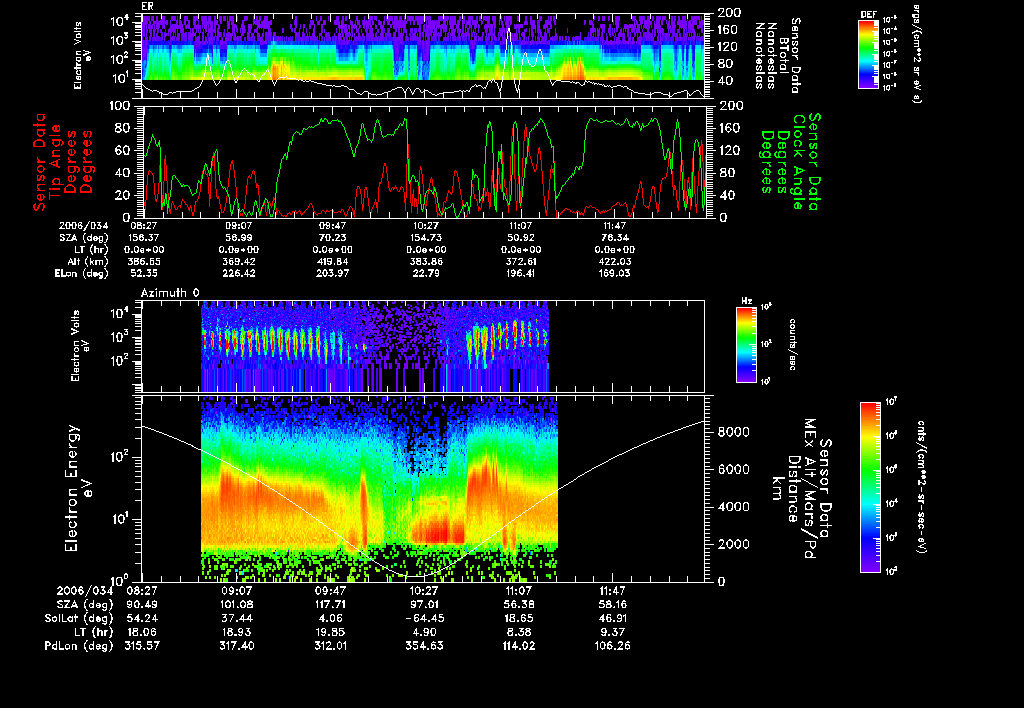Select ELon value 22.79

(x=426, y=274)
